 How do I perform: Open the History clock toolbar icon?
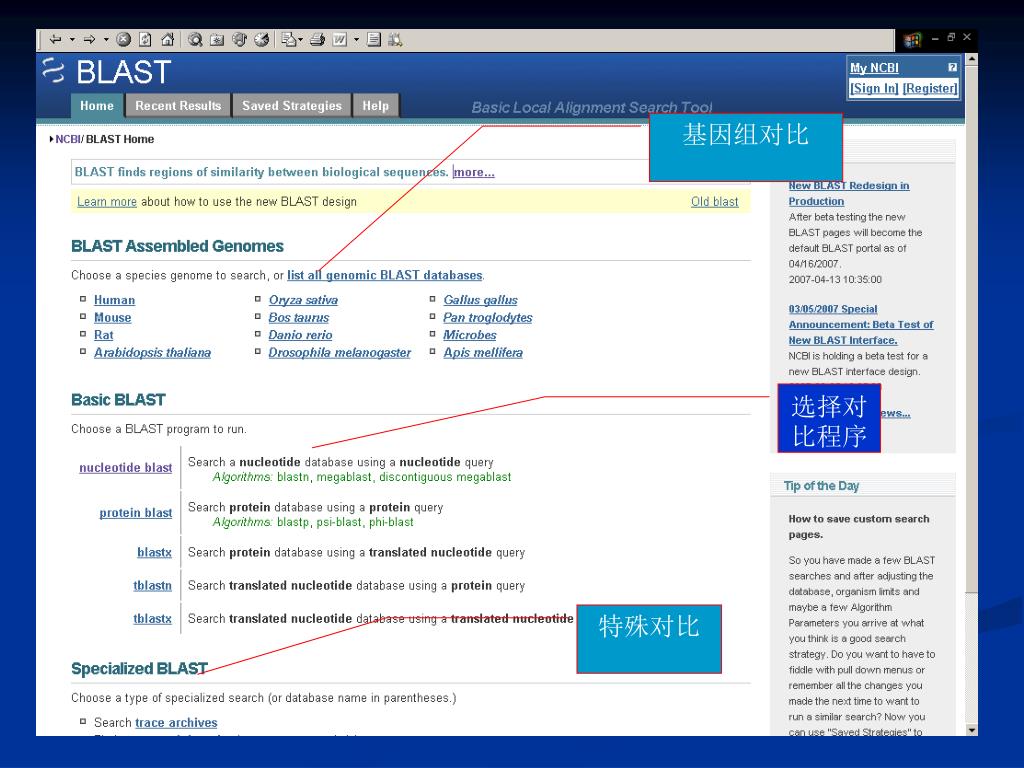pyautogui.click(x=262, y=40)
